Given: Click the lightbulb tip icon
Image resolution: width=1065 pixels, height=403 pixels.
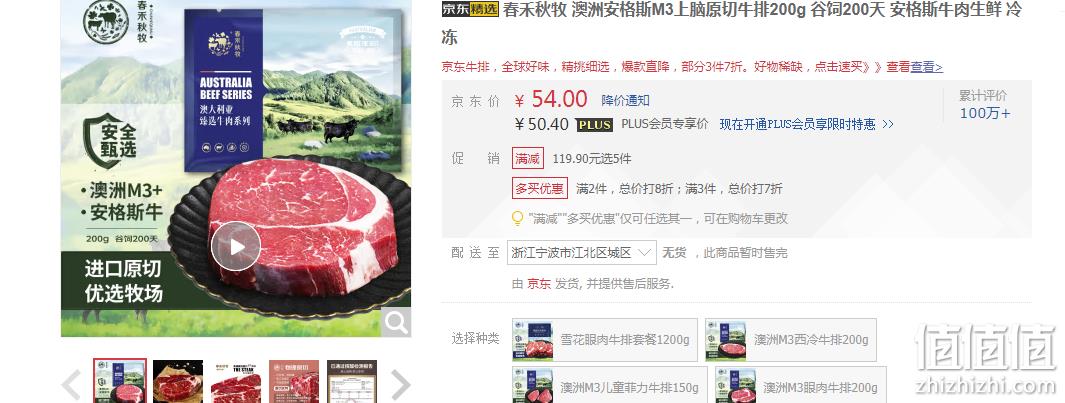Looking at the screenshot, I should tap(518, 218).
